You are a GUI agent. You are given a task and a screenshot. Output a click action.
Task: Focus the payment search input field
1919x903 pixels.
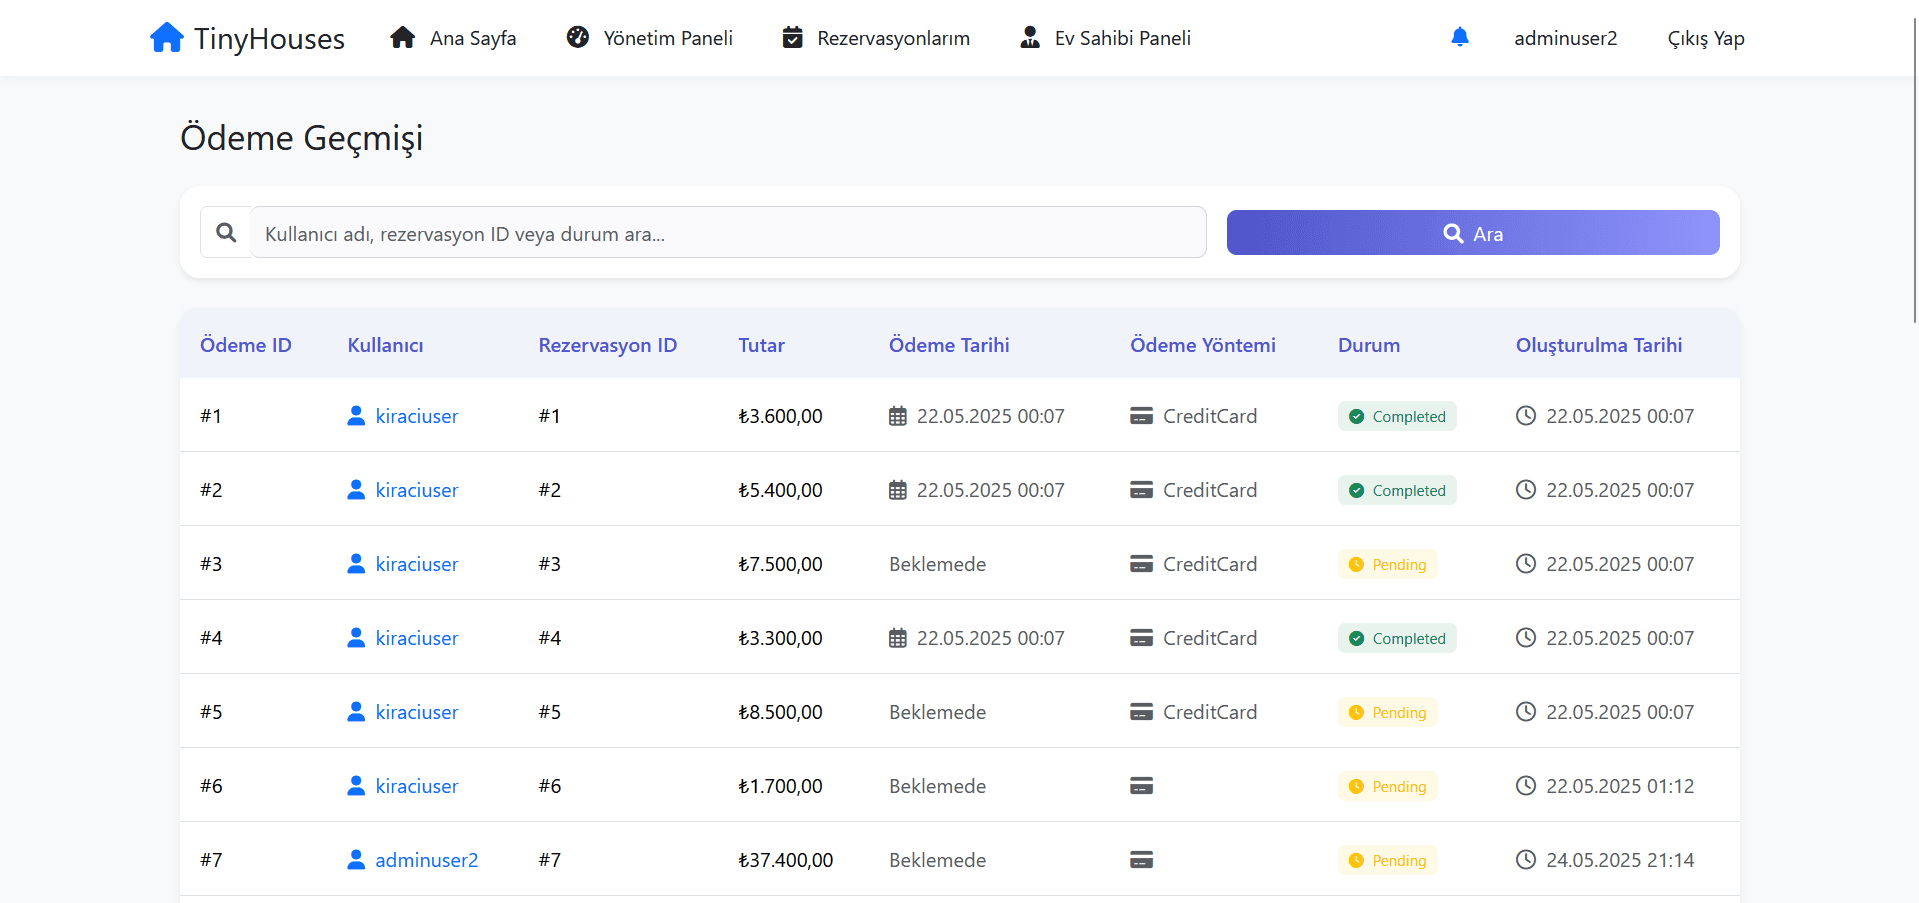point(728,232)
